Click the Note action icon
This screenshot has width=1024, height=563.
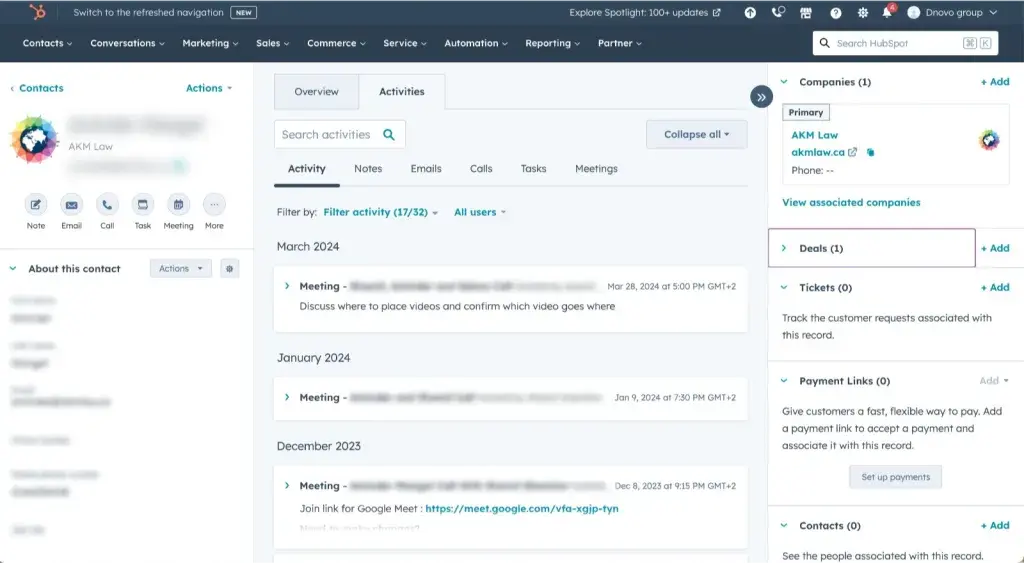tap(36, 205)
